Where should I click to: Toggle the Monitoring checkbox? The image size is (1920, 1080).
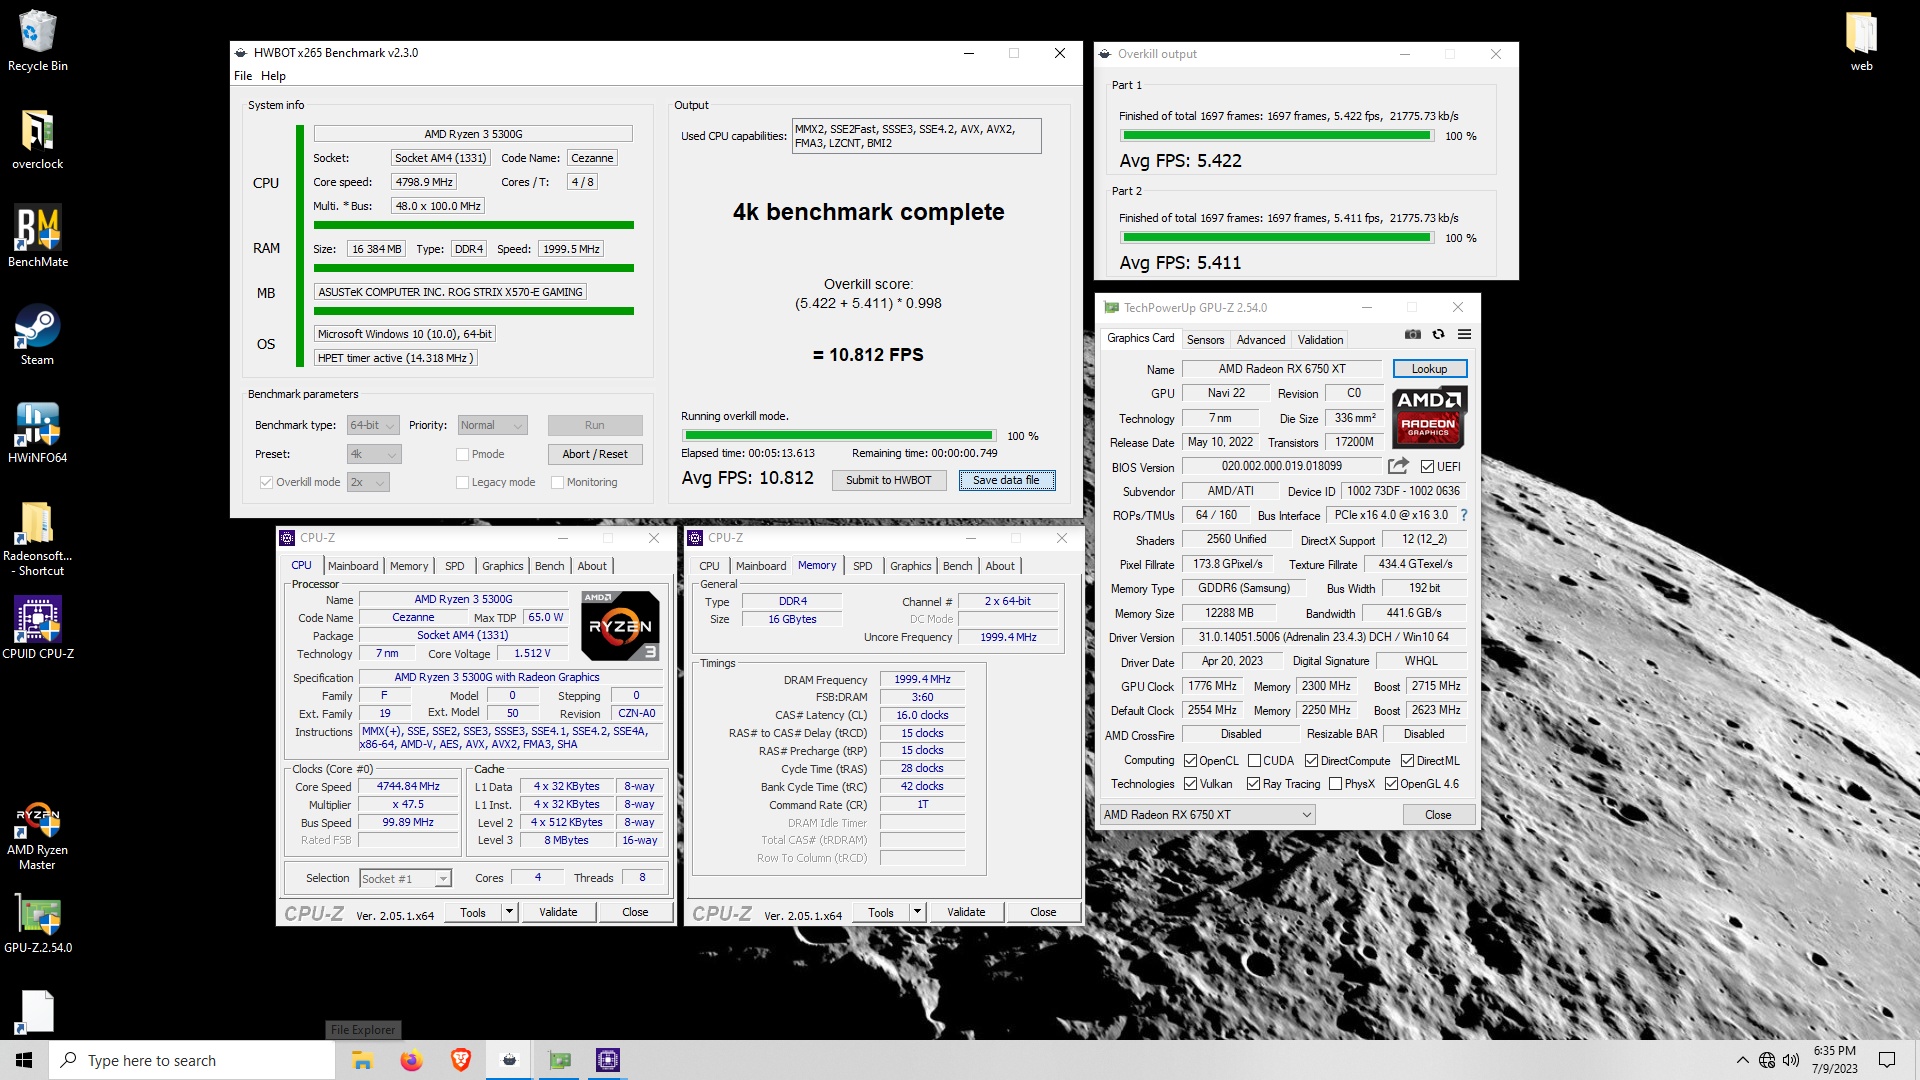pyautogui.click(x=557, y=482)
